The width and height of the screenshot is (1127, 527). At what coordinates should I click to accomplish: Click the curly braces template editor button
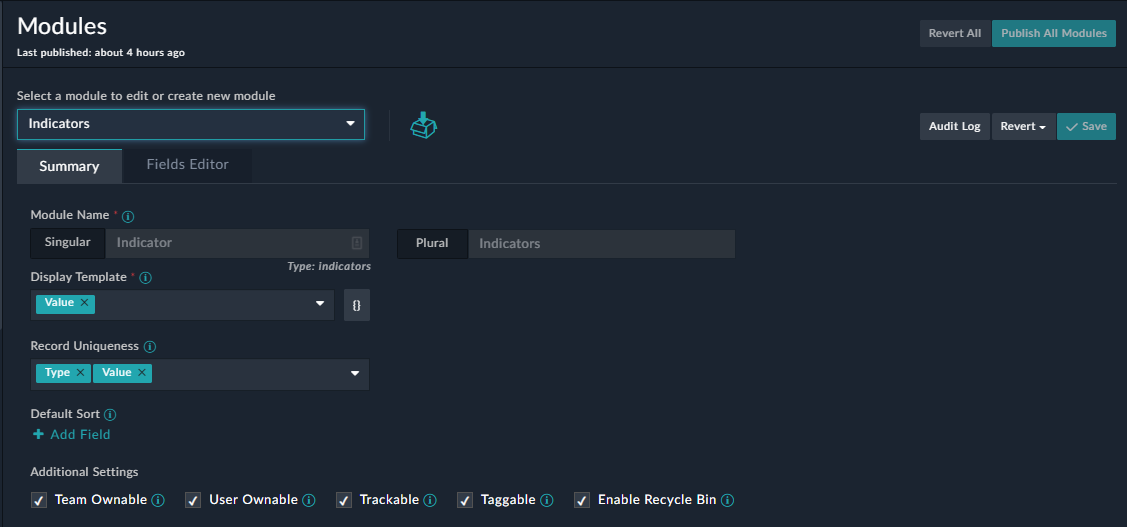(x=356, y=305)
